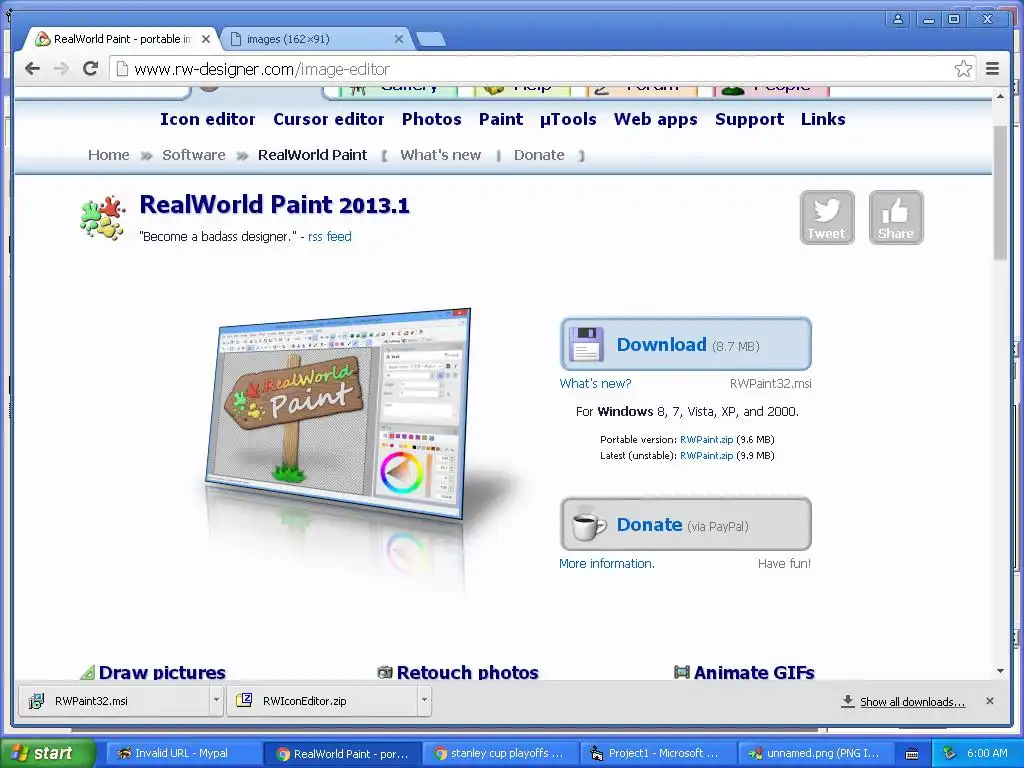Click the page icon in the address bar

click(122, 69)
